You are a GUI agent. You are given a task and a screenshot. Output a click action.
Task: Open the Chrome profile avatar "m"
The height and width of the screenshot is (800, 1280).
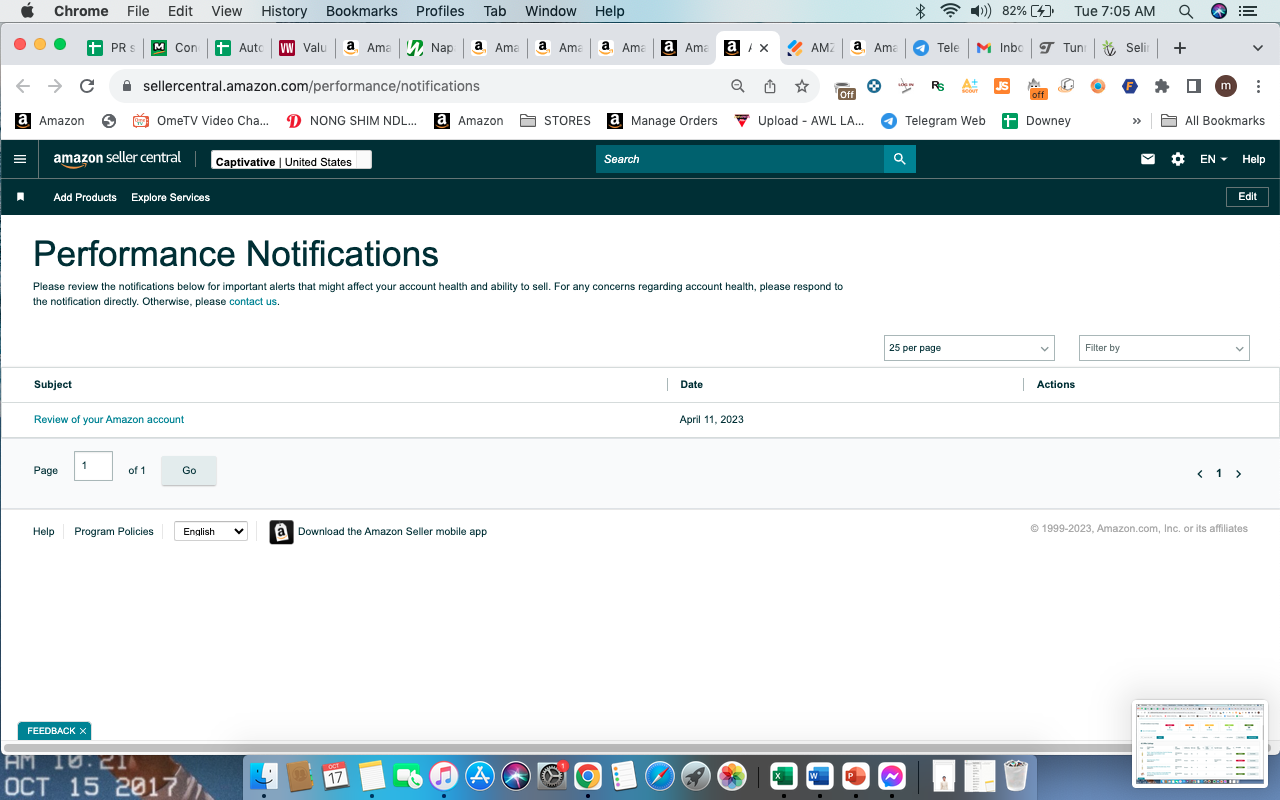[x=1226, y=86]
